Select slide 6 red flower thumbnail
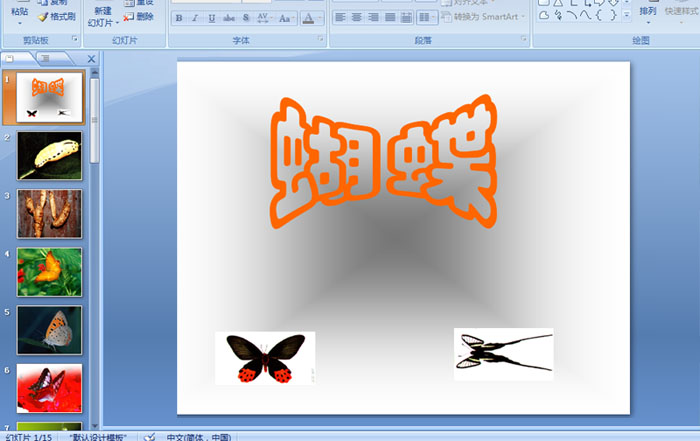The height and width of the screenshot is (441, 700). [x=50, y=388]
